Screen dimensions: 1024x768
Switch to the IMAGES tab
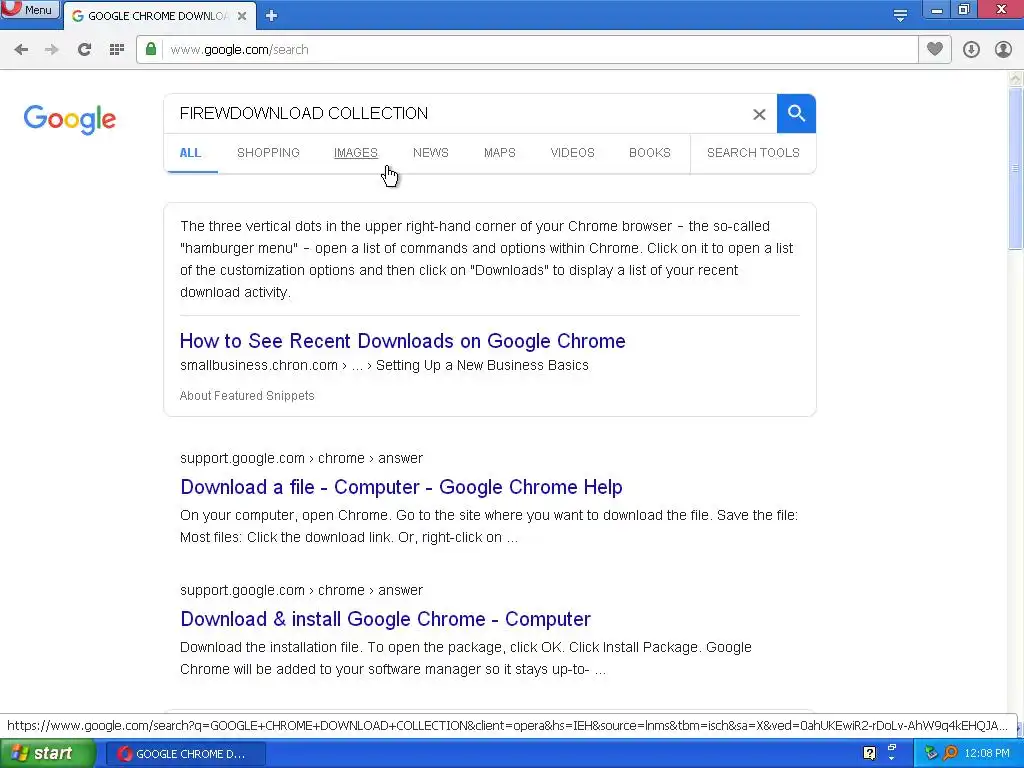click(x=356, y=153)
